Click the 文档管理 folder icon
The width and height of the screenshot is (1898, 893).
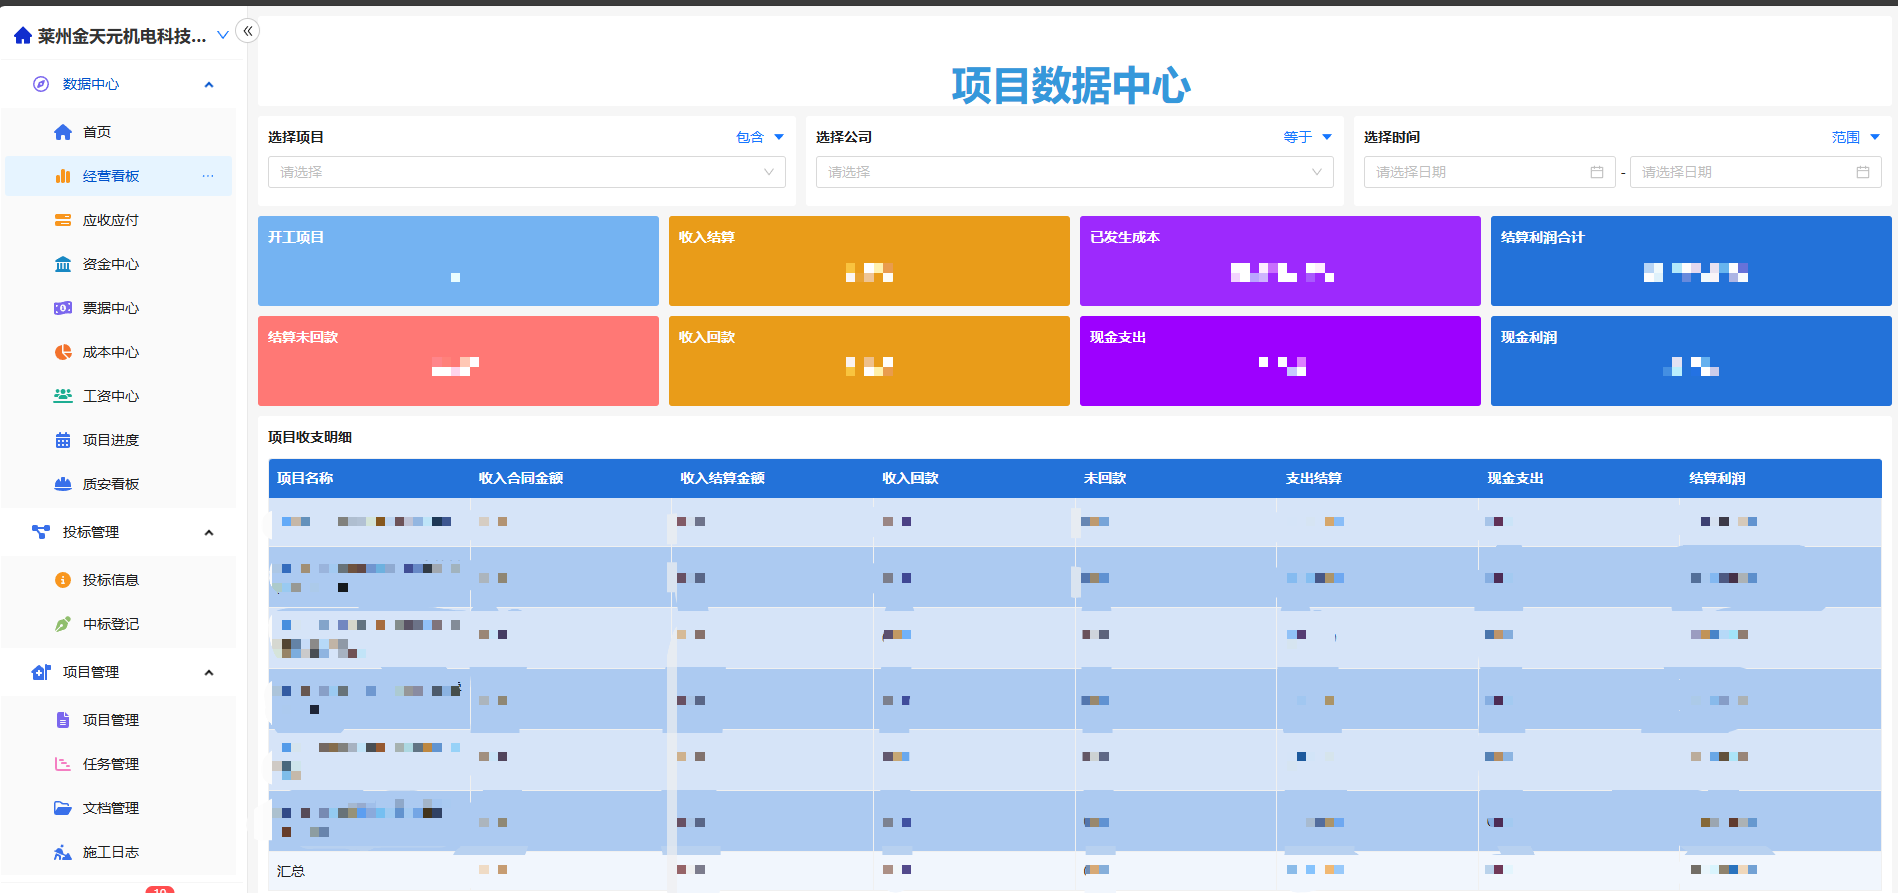(63, 808)
